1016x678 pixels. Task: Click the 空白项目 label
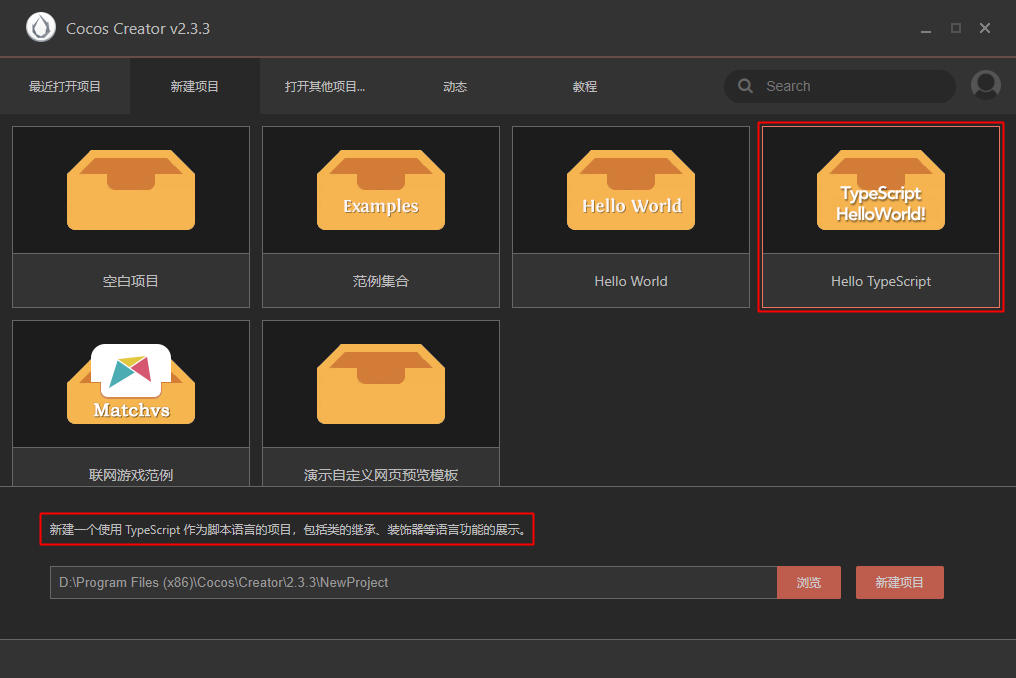[x=131, y=281]
